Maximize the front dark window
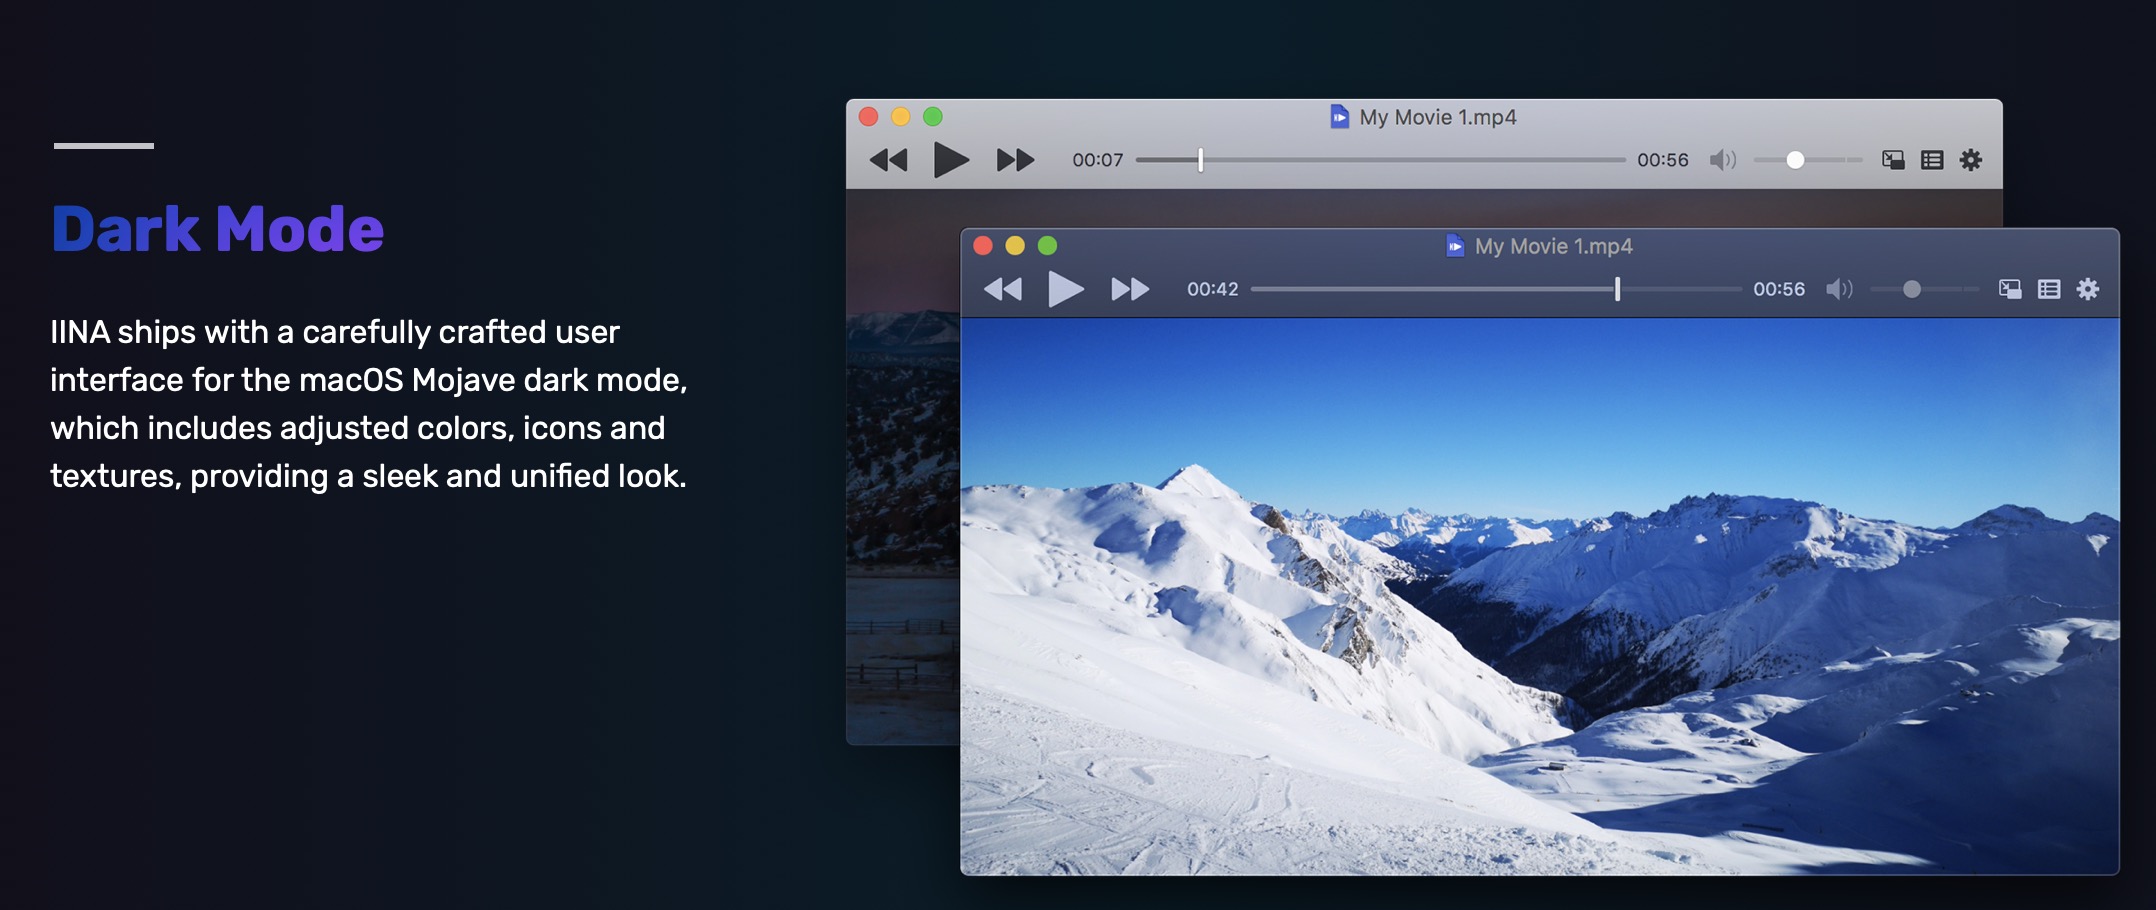Viewport: 2156px width, 910px height. pyautogui.click(x=1047, y=246)
